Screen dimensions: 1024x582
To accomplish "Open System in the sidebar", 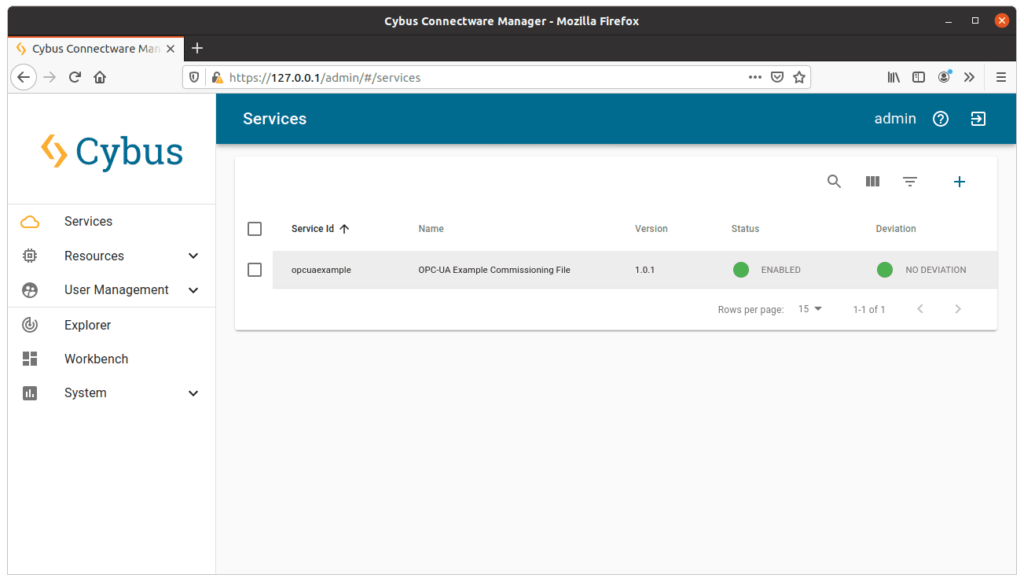I will click(85, 393).
